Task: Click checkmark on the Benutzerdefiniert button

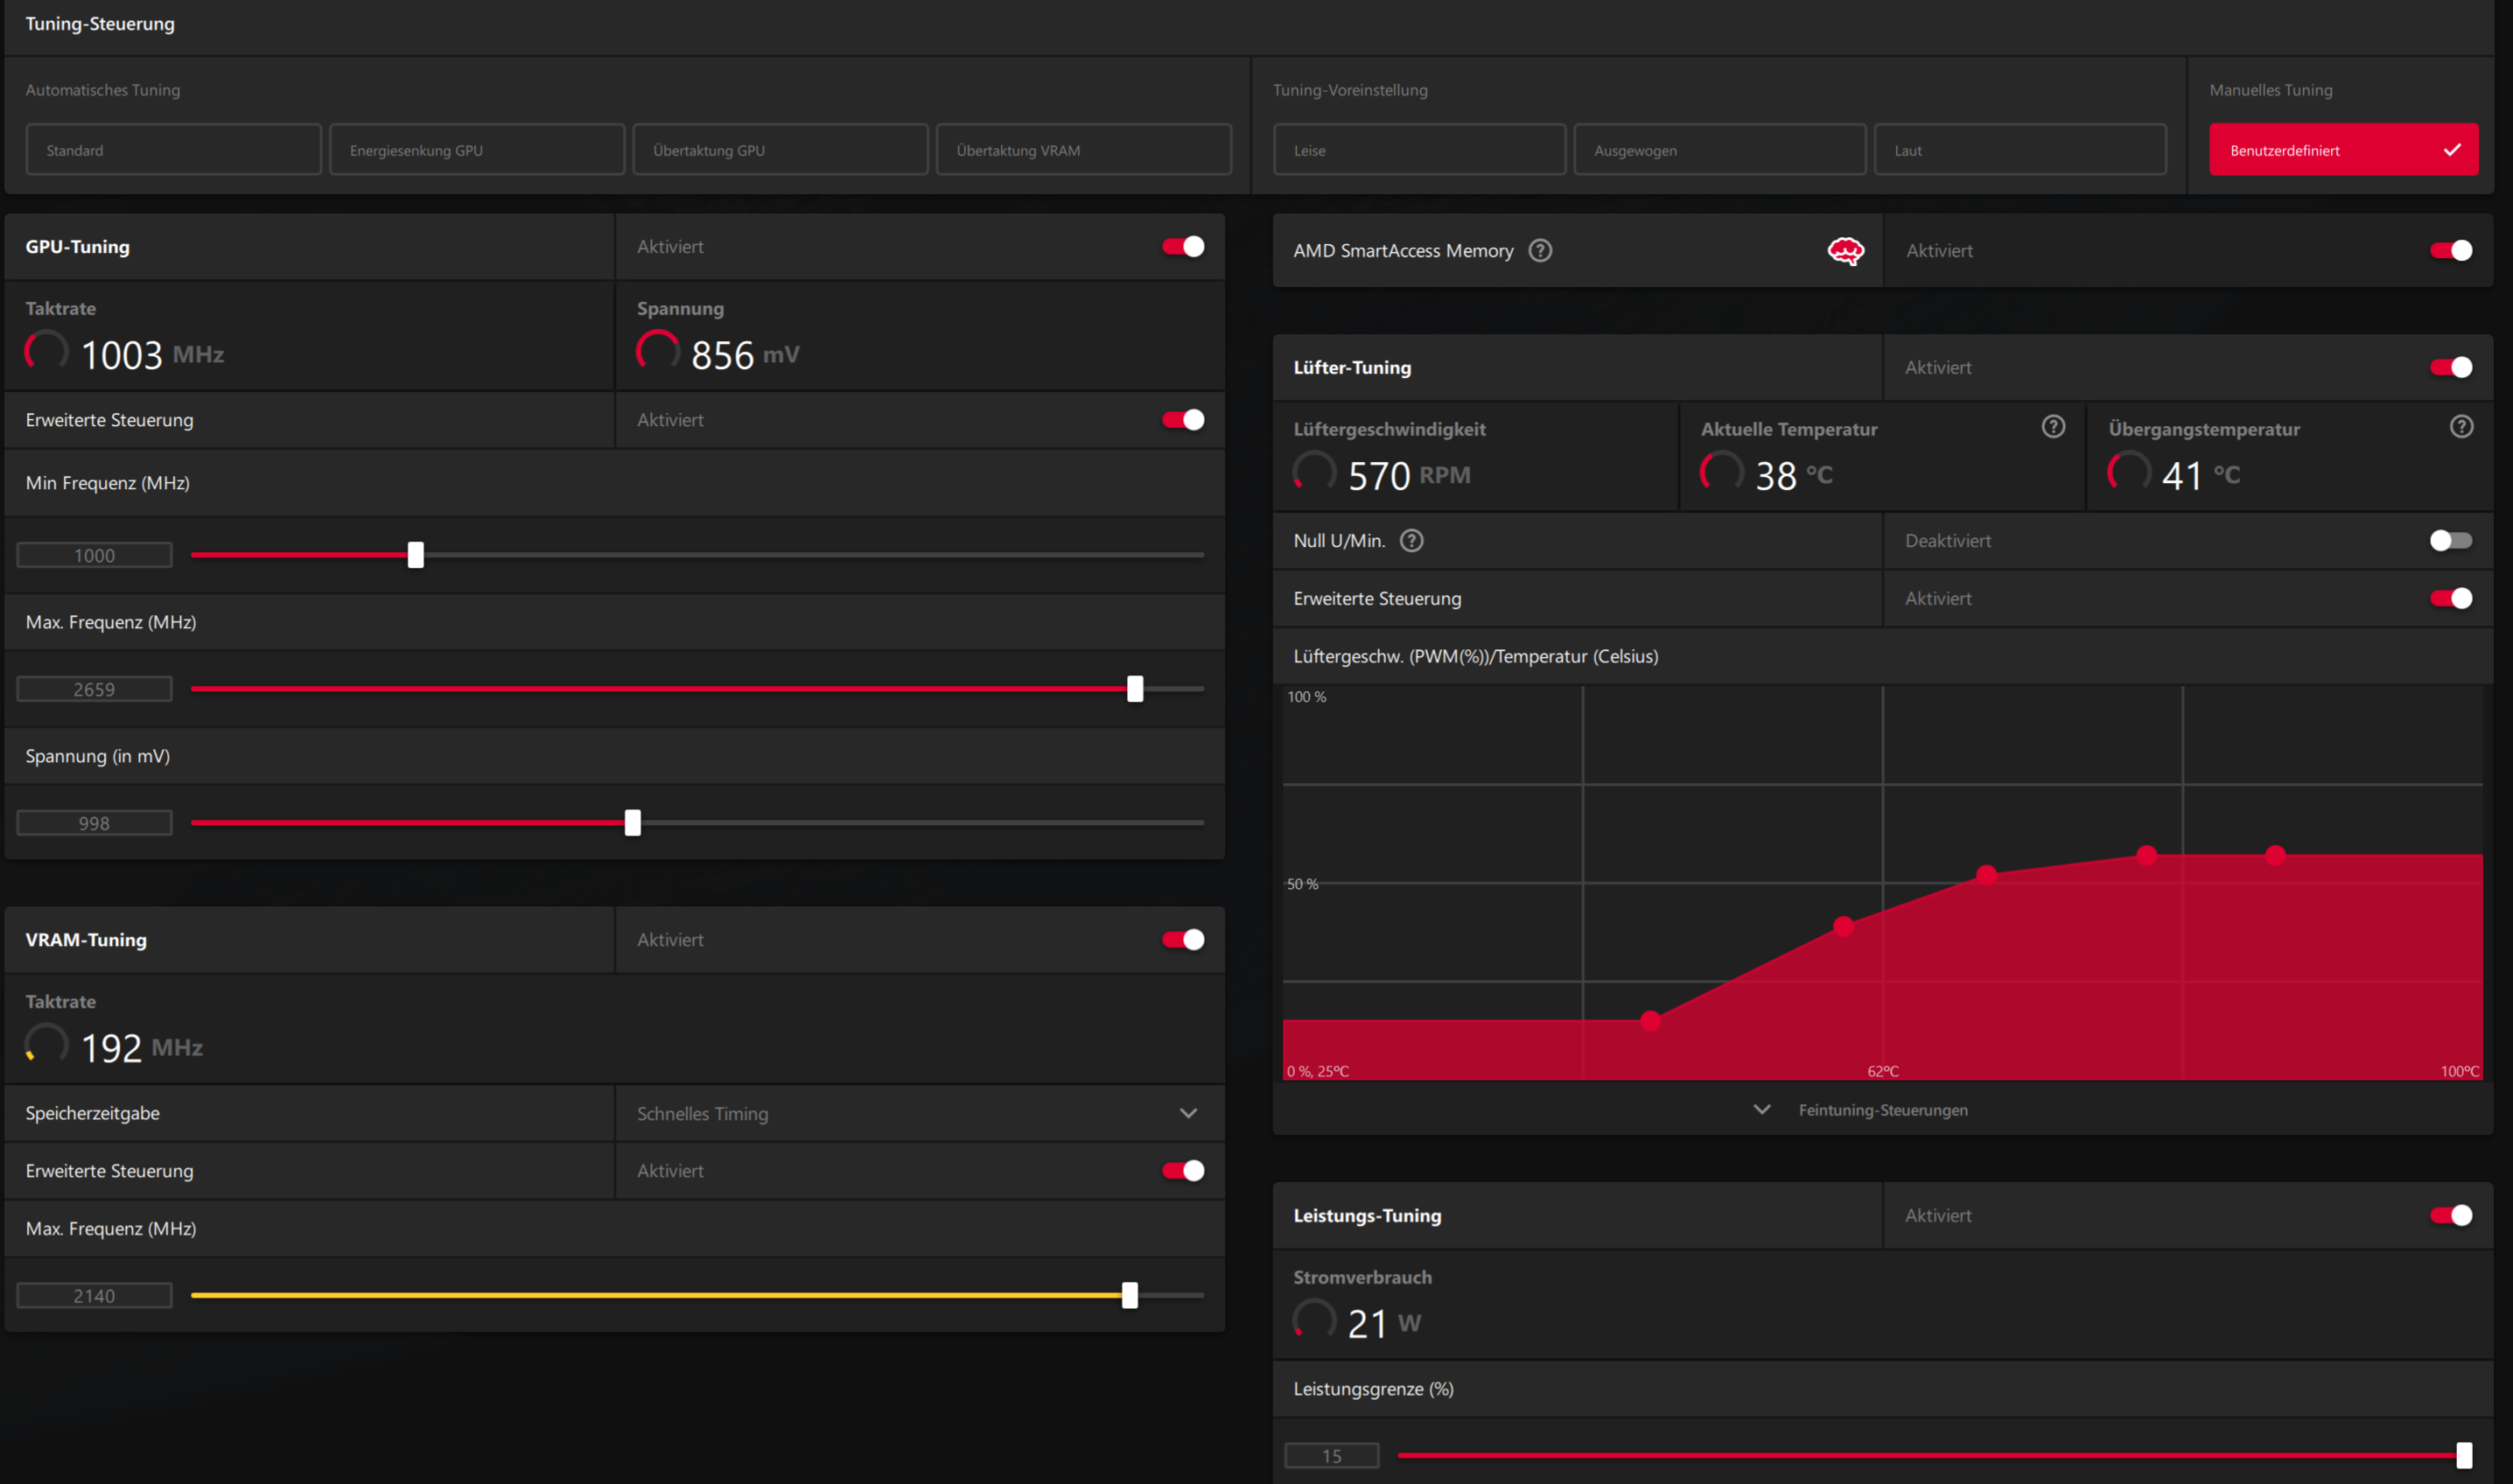Action: (x=2452, y=150)
